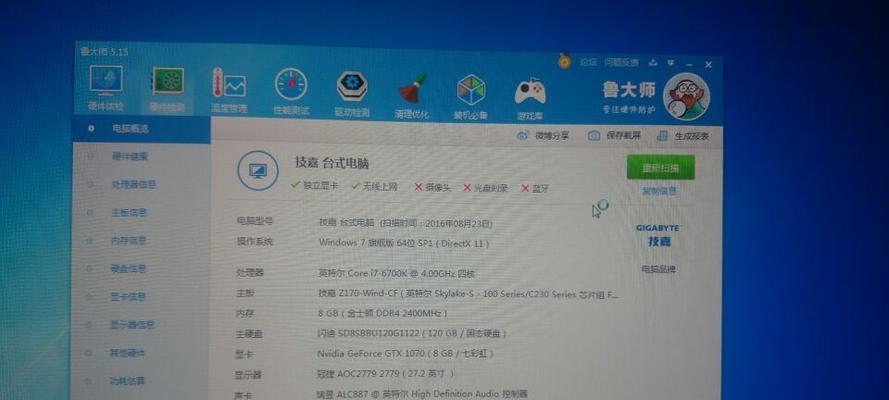
Task: Click the 技嘉 Z170-Wind-CF motherboard value
Action: click(468, 294)
